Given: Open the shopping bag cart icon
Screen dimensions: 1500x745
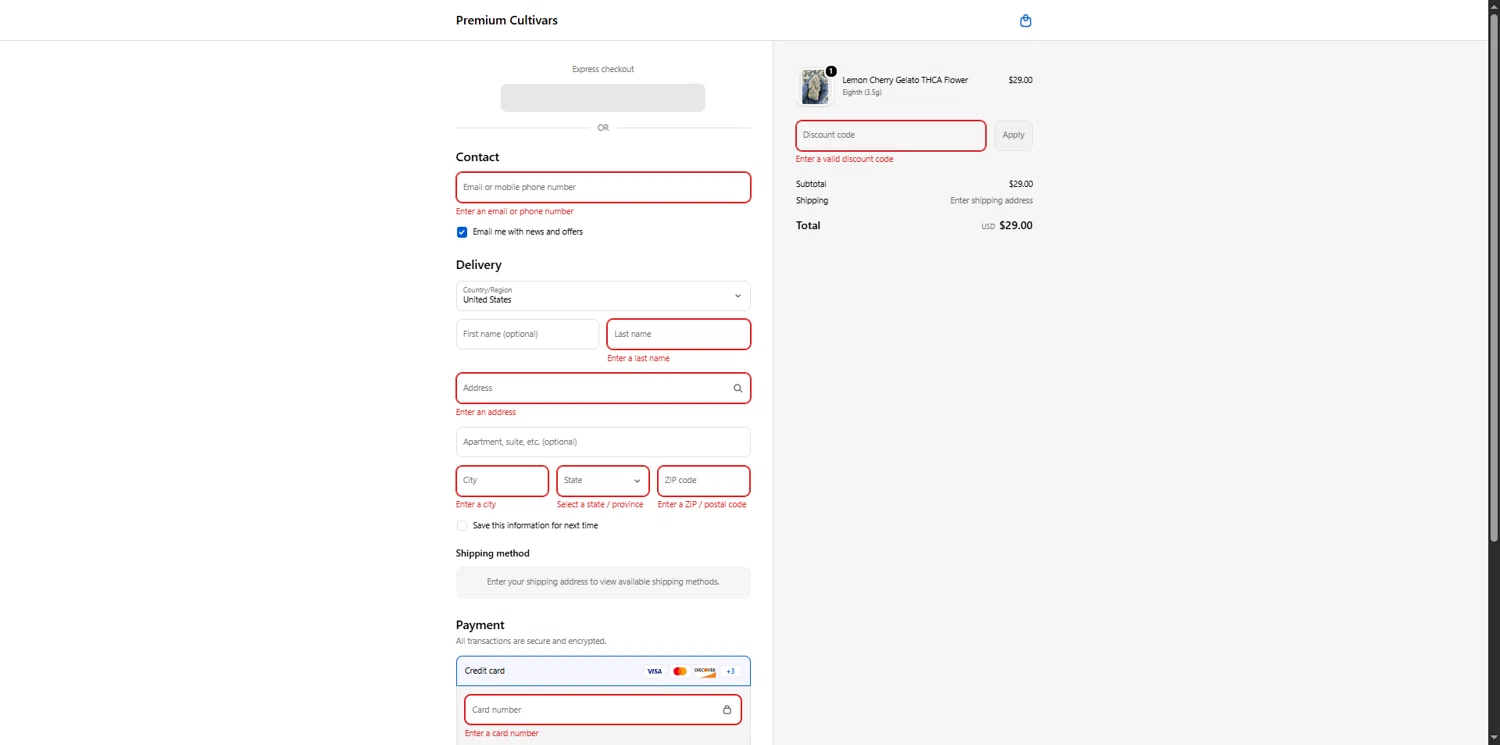Looking at the screenshot, I should [x=1025, y=21].
